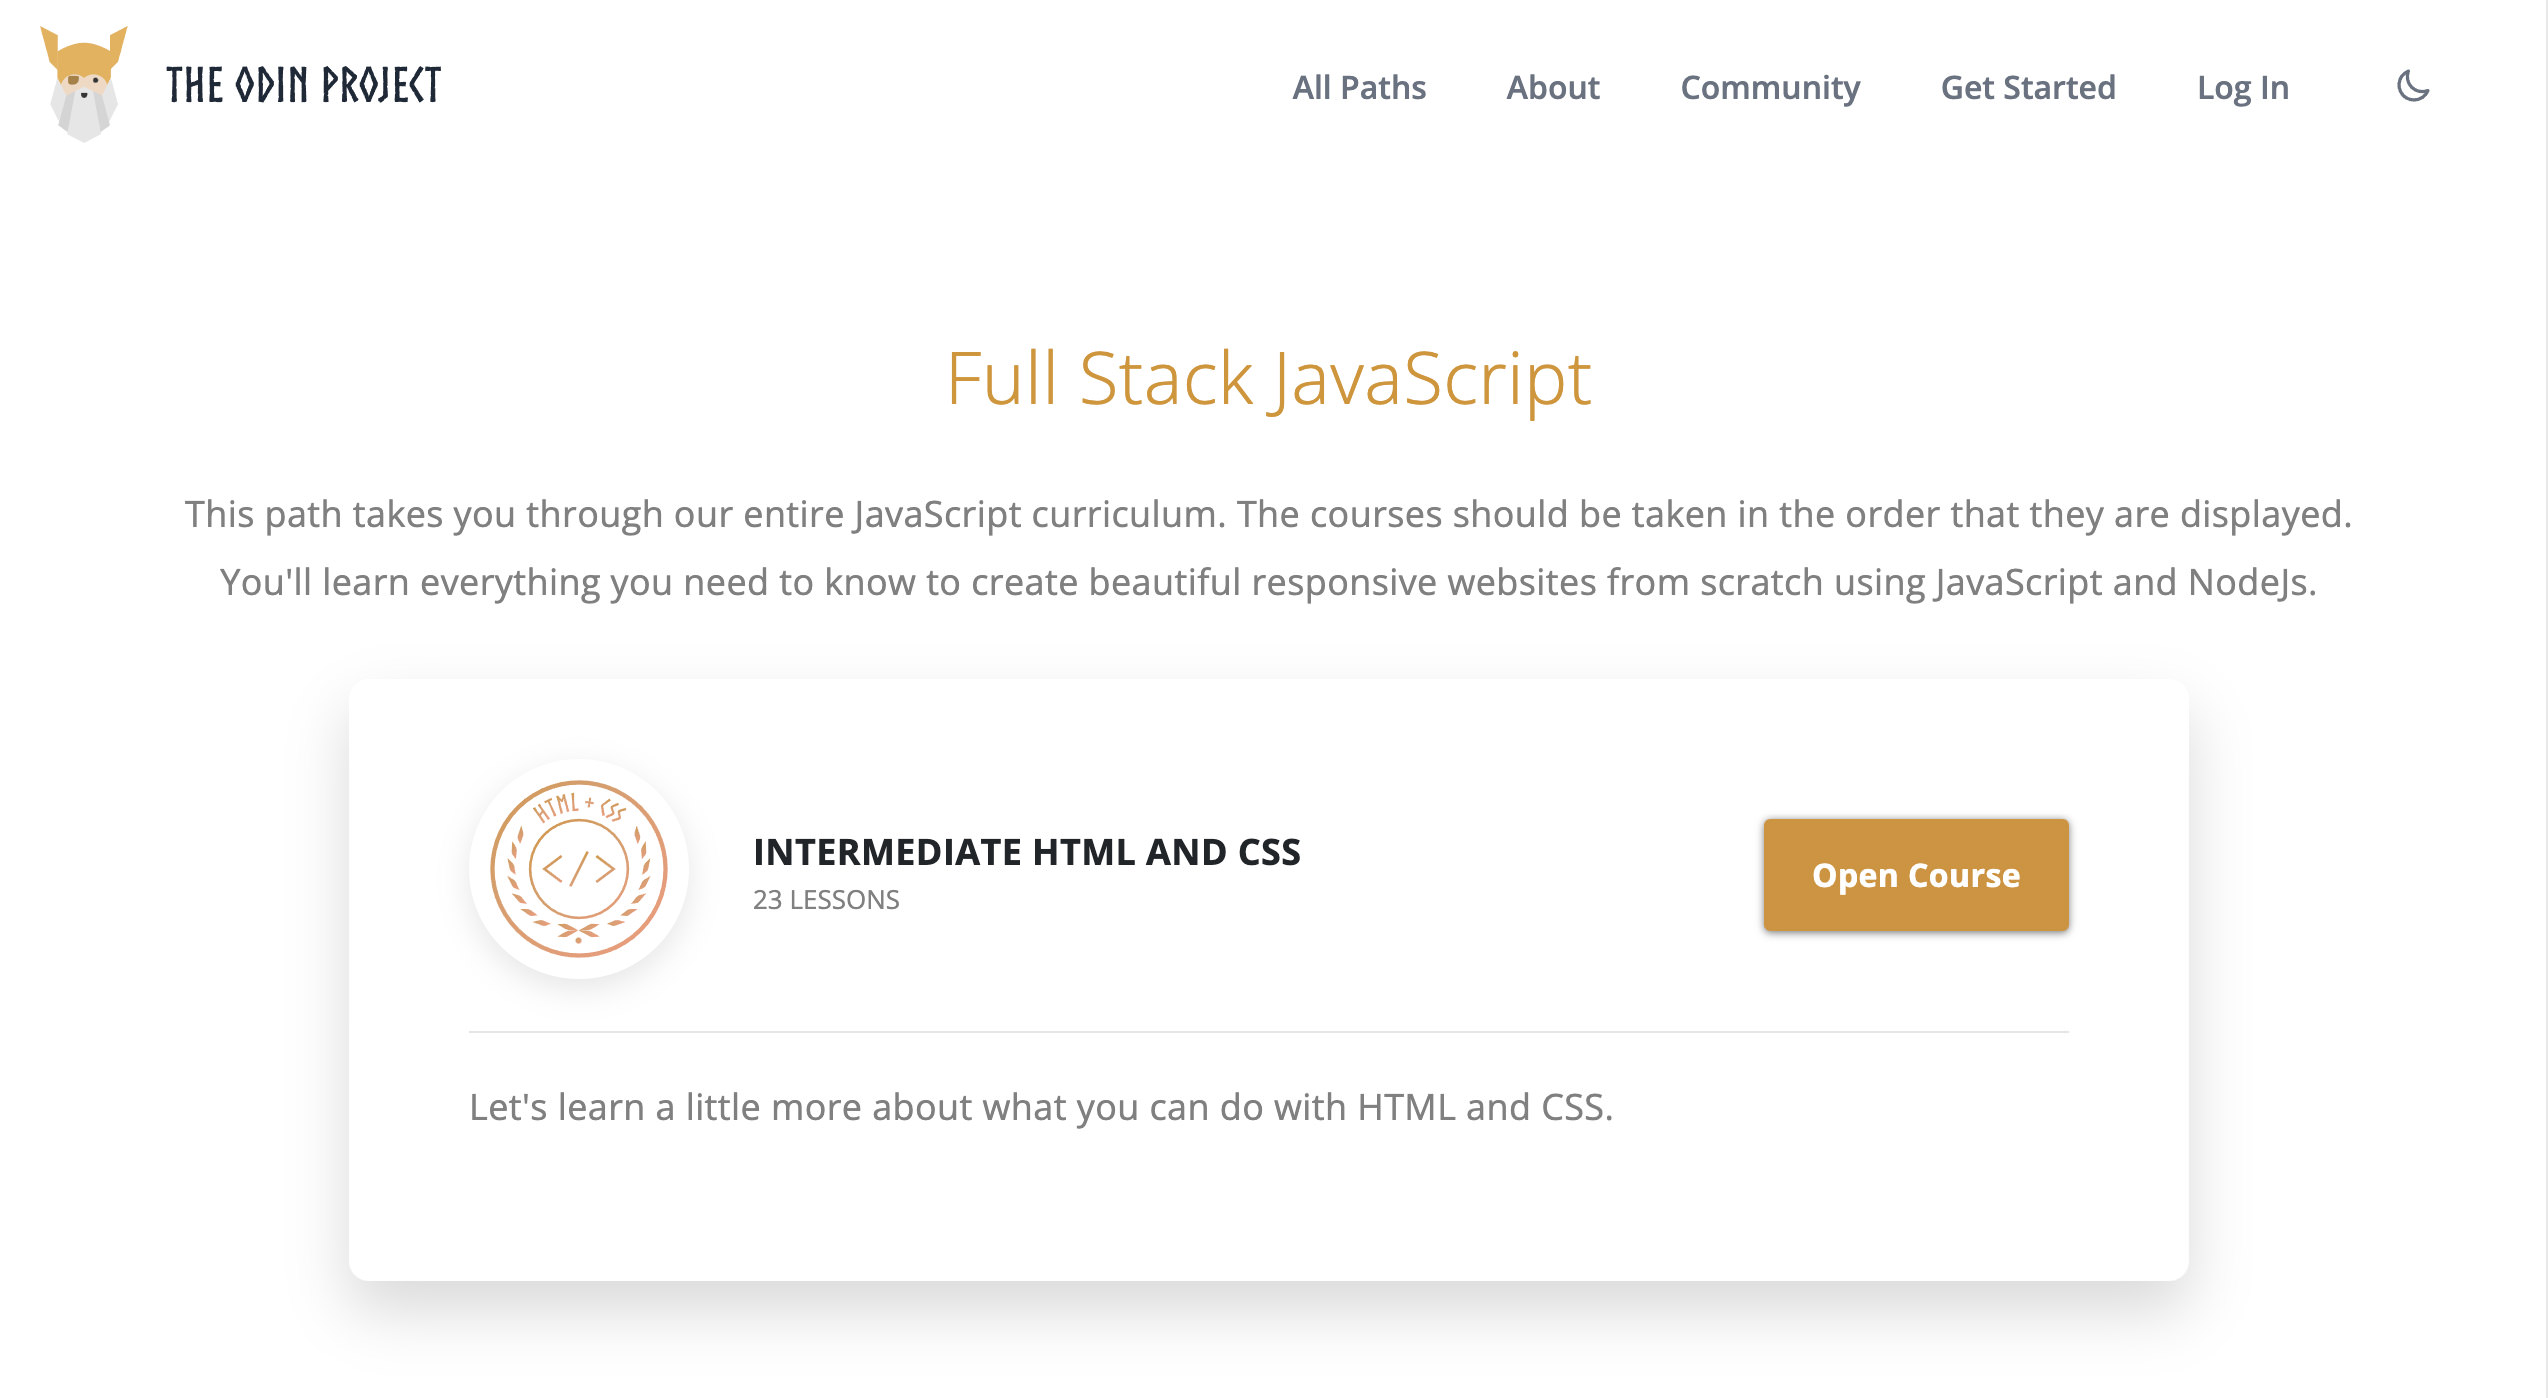Click the HTML + CSS course badge
Viewport: 2548px width, 1398px height.
pos(579,869)
